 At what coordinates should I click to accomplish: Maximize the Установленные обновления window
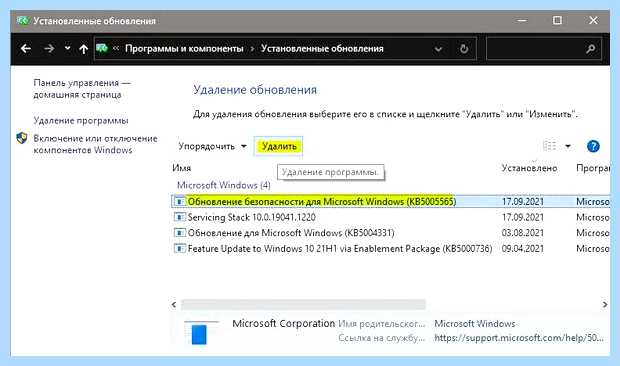tap(557, 20)
